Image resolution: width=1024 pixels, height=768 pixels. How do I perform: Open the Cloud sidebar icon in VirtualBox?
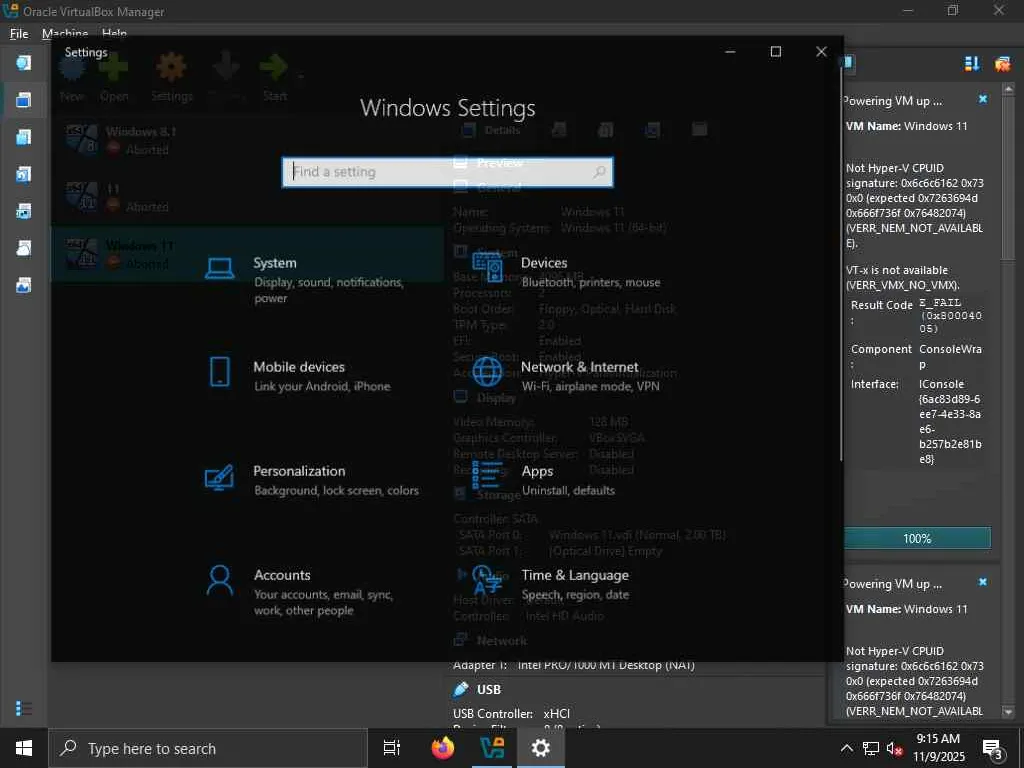coord(24,248)
